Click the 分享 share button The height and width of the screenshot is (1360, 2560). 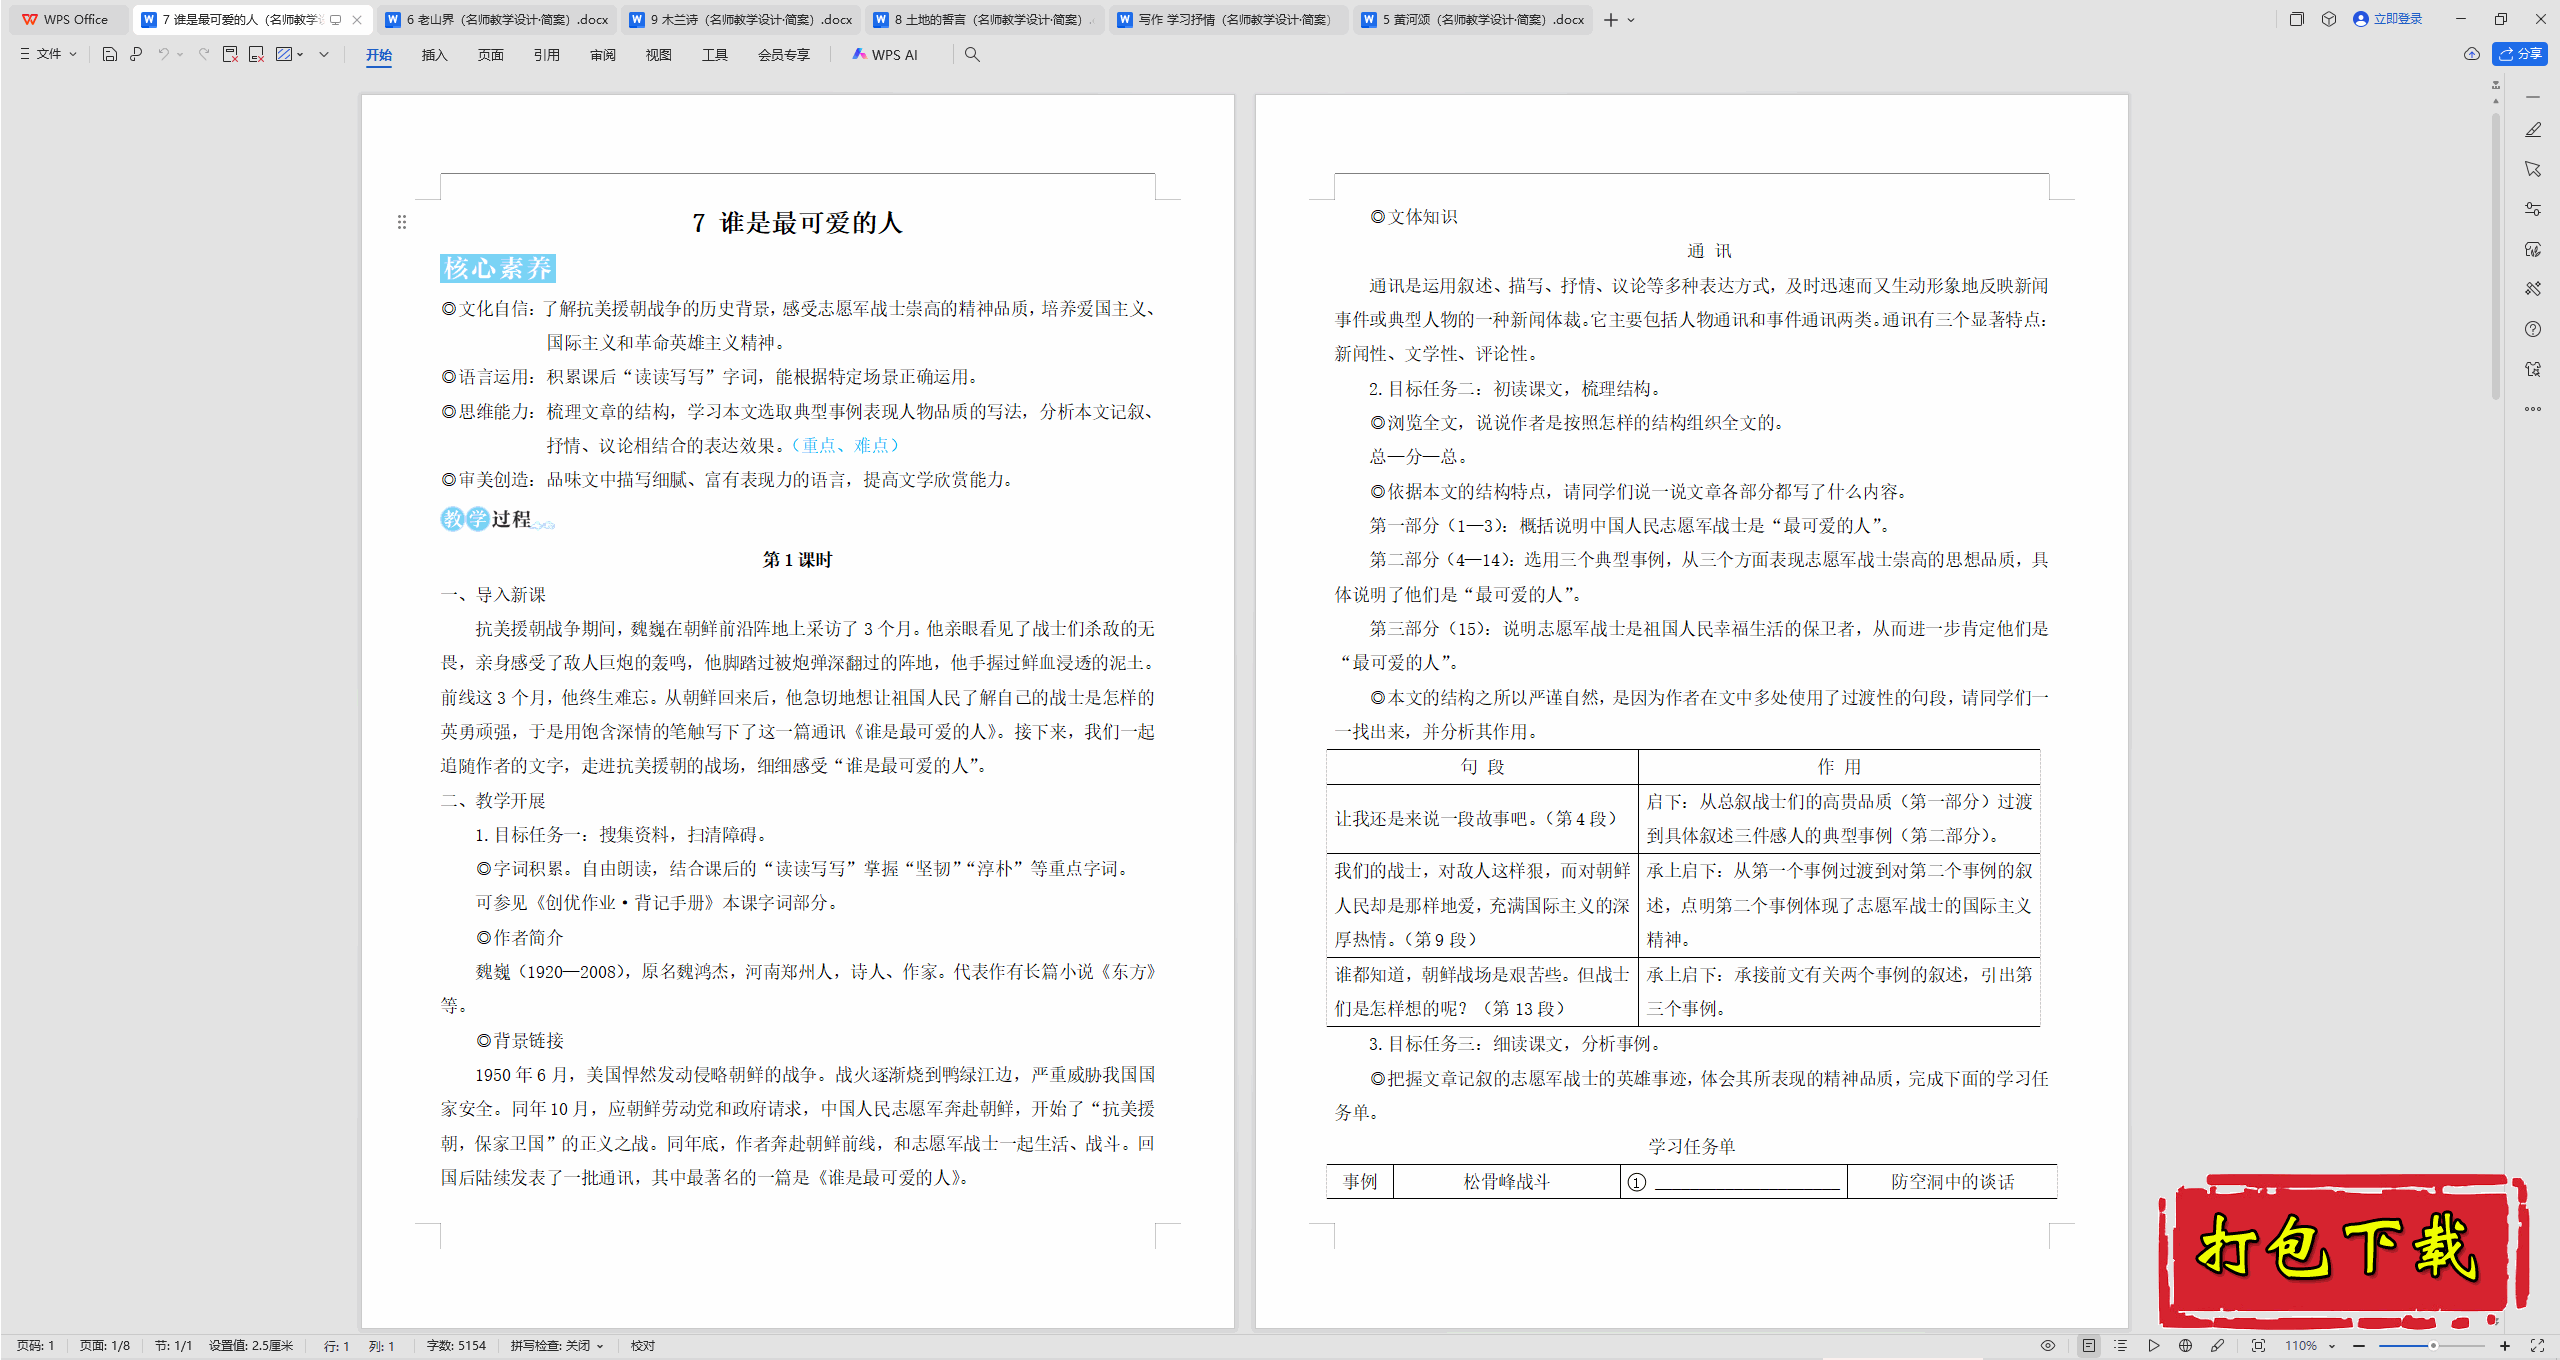[2520, 54]
